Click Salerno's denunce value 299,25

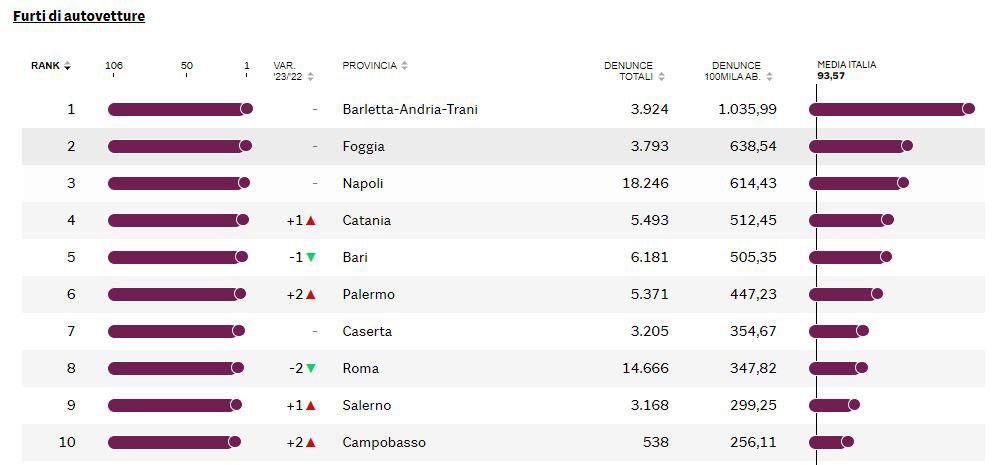(753, 405)
